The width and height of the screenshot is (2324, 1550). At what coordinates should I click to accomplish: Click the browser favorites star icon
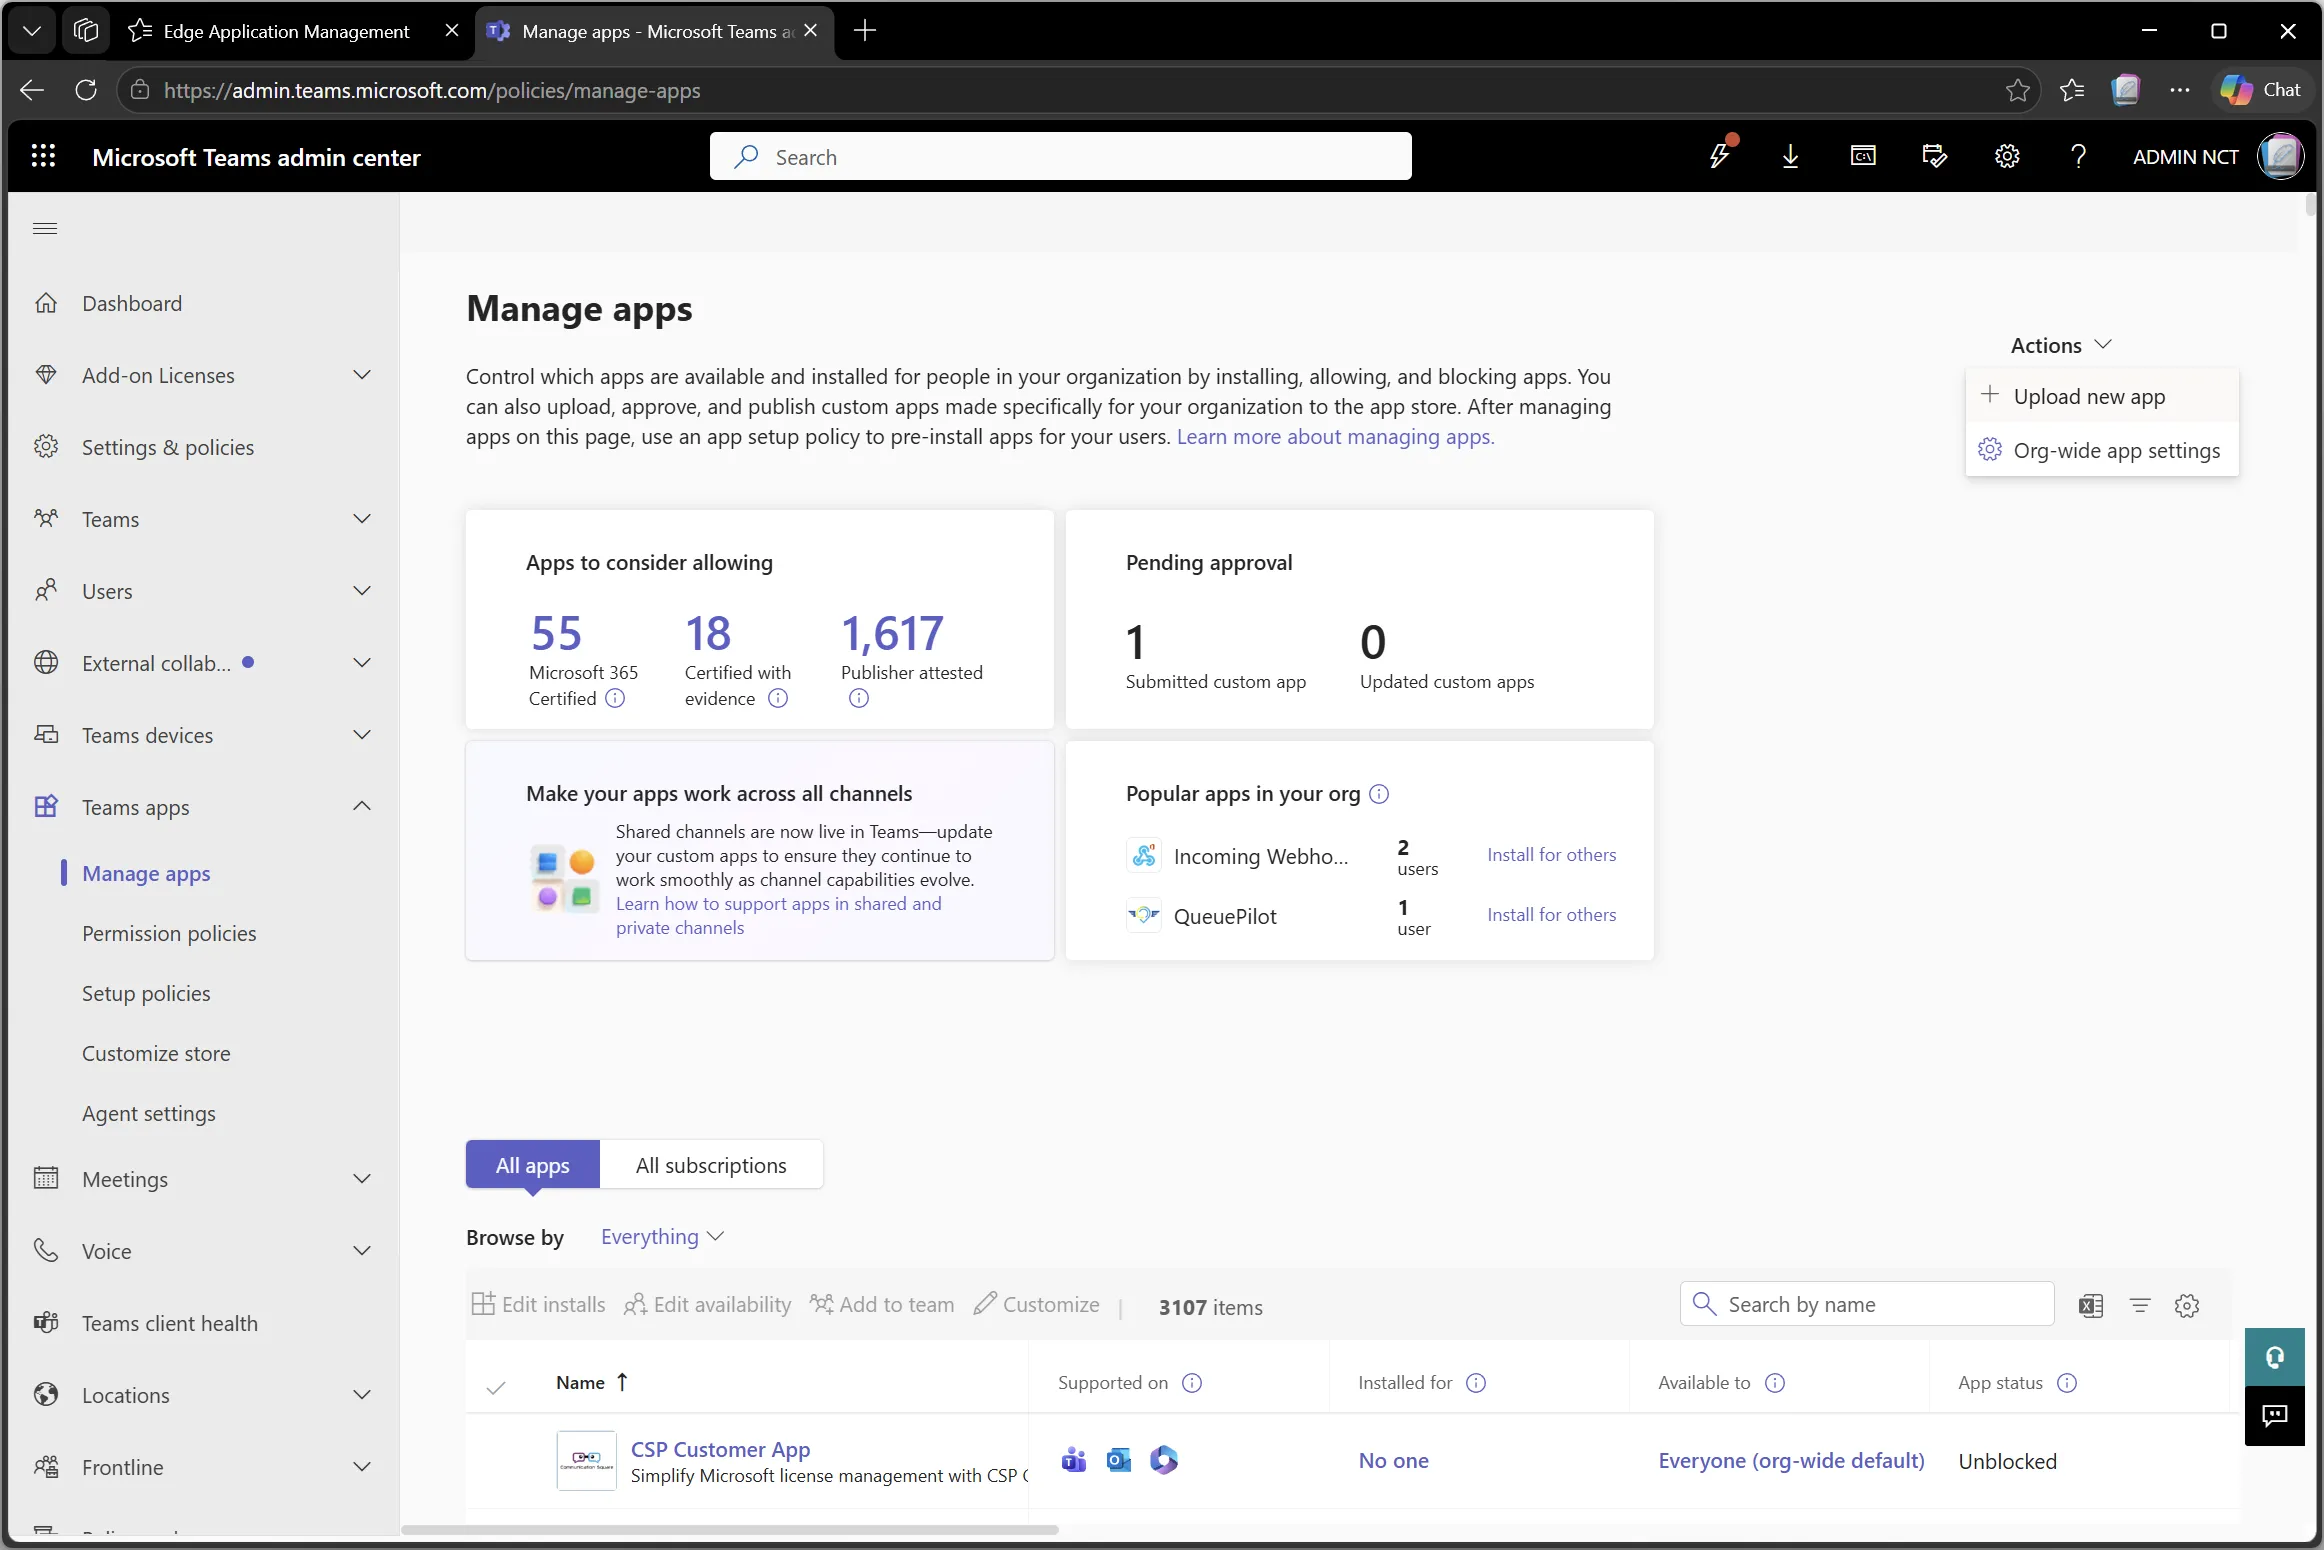pyautogui.click(x=2017, y=90)
